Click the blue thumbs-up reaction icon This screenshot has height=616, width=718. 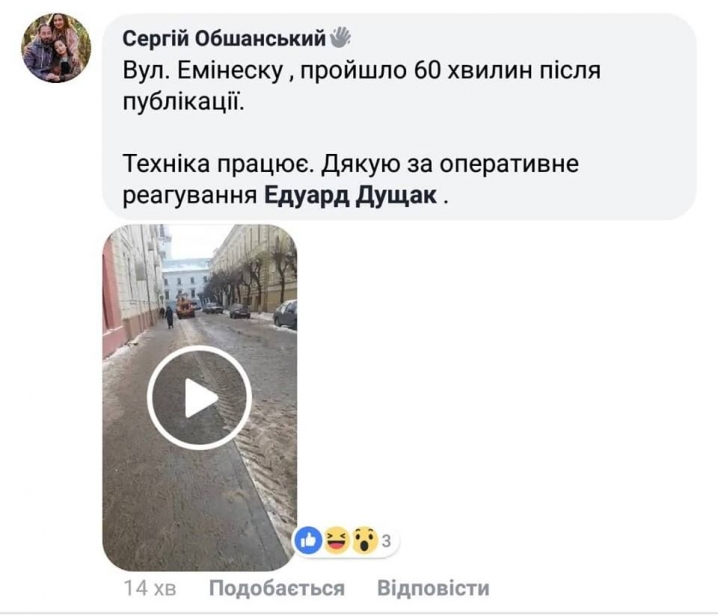[x=309, y=541]
